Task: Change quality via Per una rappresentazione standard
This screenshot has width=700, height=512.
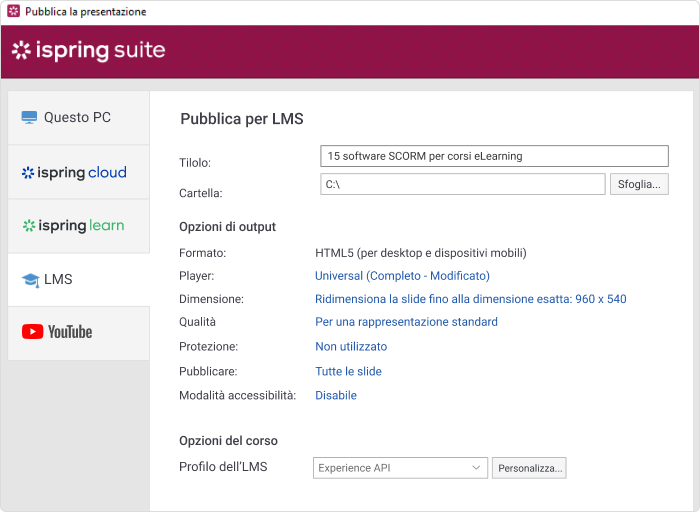Action: click(x=406, y=322)
